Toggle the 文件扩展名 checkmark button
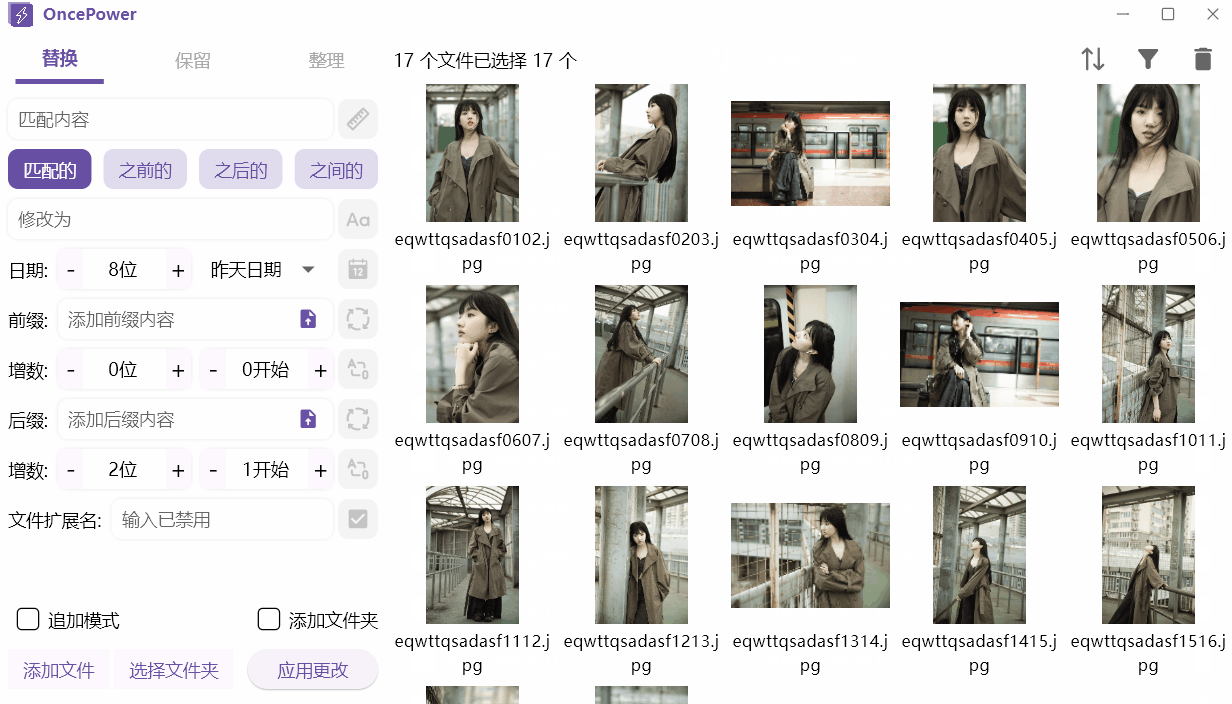Viewport: 1232px width, 704px height. click(357, 520)
